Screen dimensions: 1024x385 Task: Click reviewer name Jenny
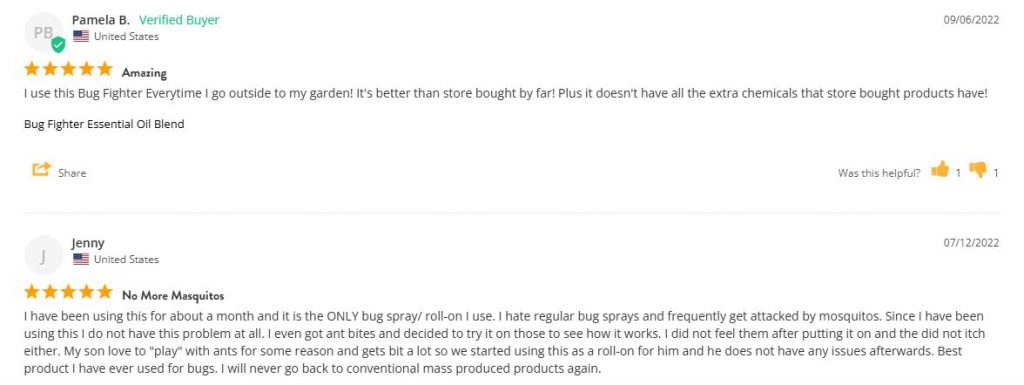coord(88,243)
